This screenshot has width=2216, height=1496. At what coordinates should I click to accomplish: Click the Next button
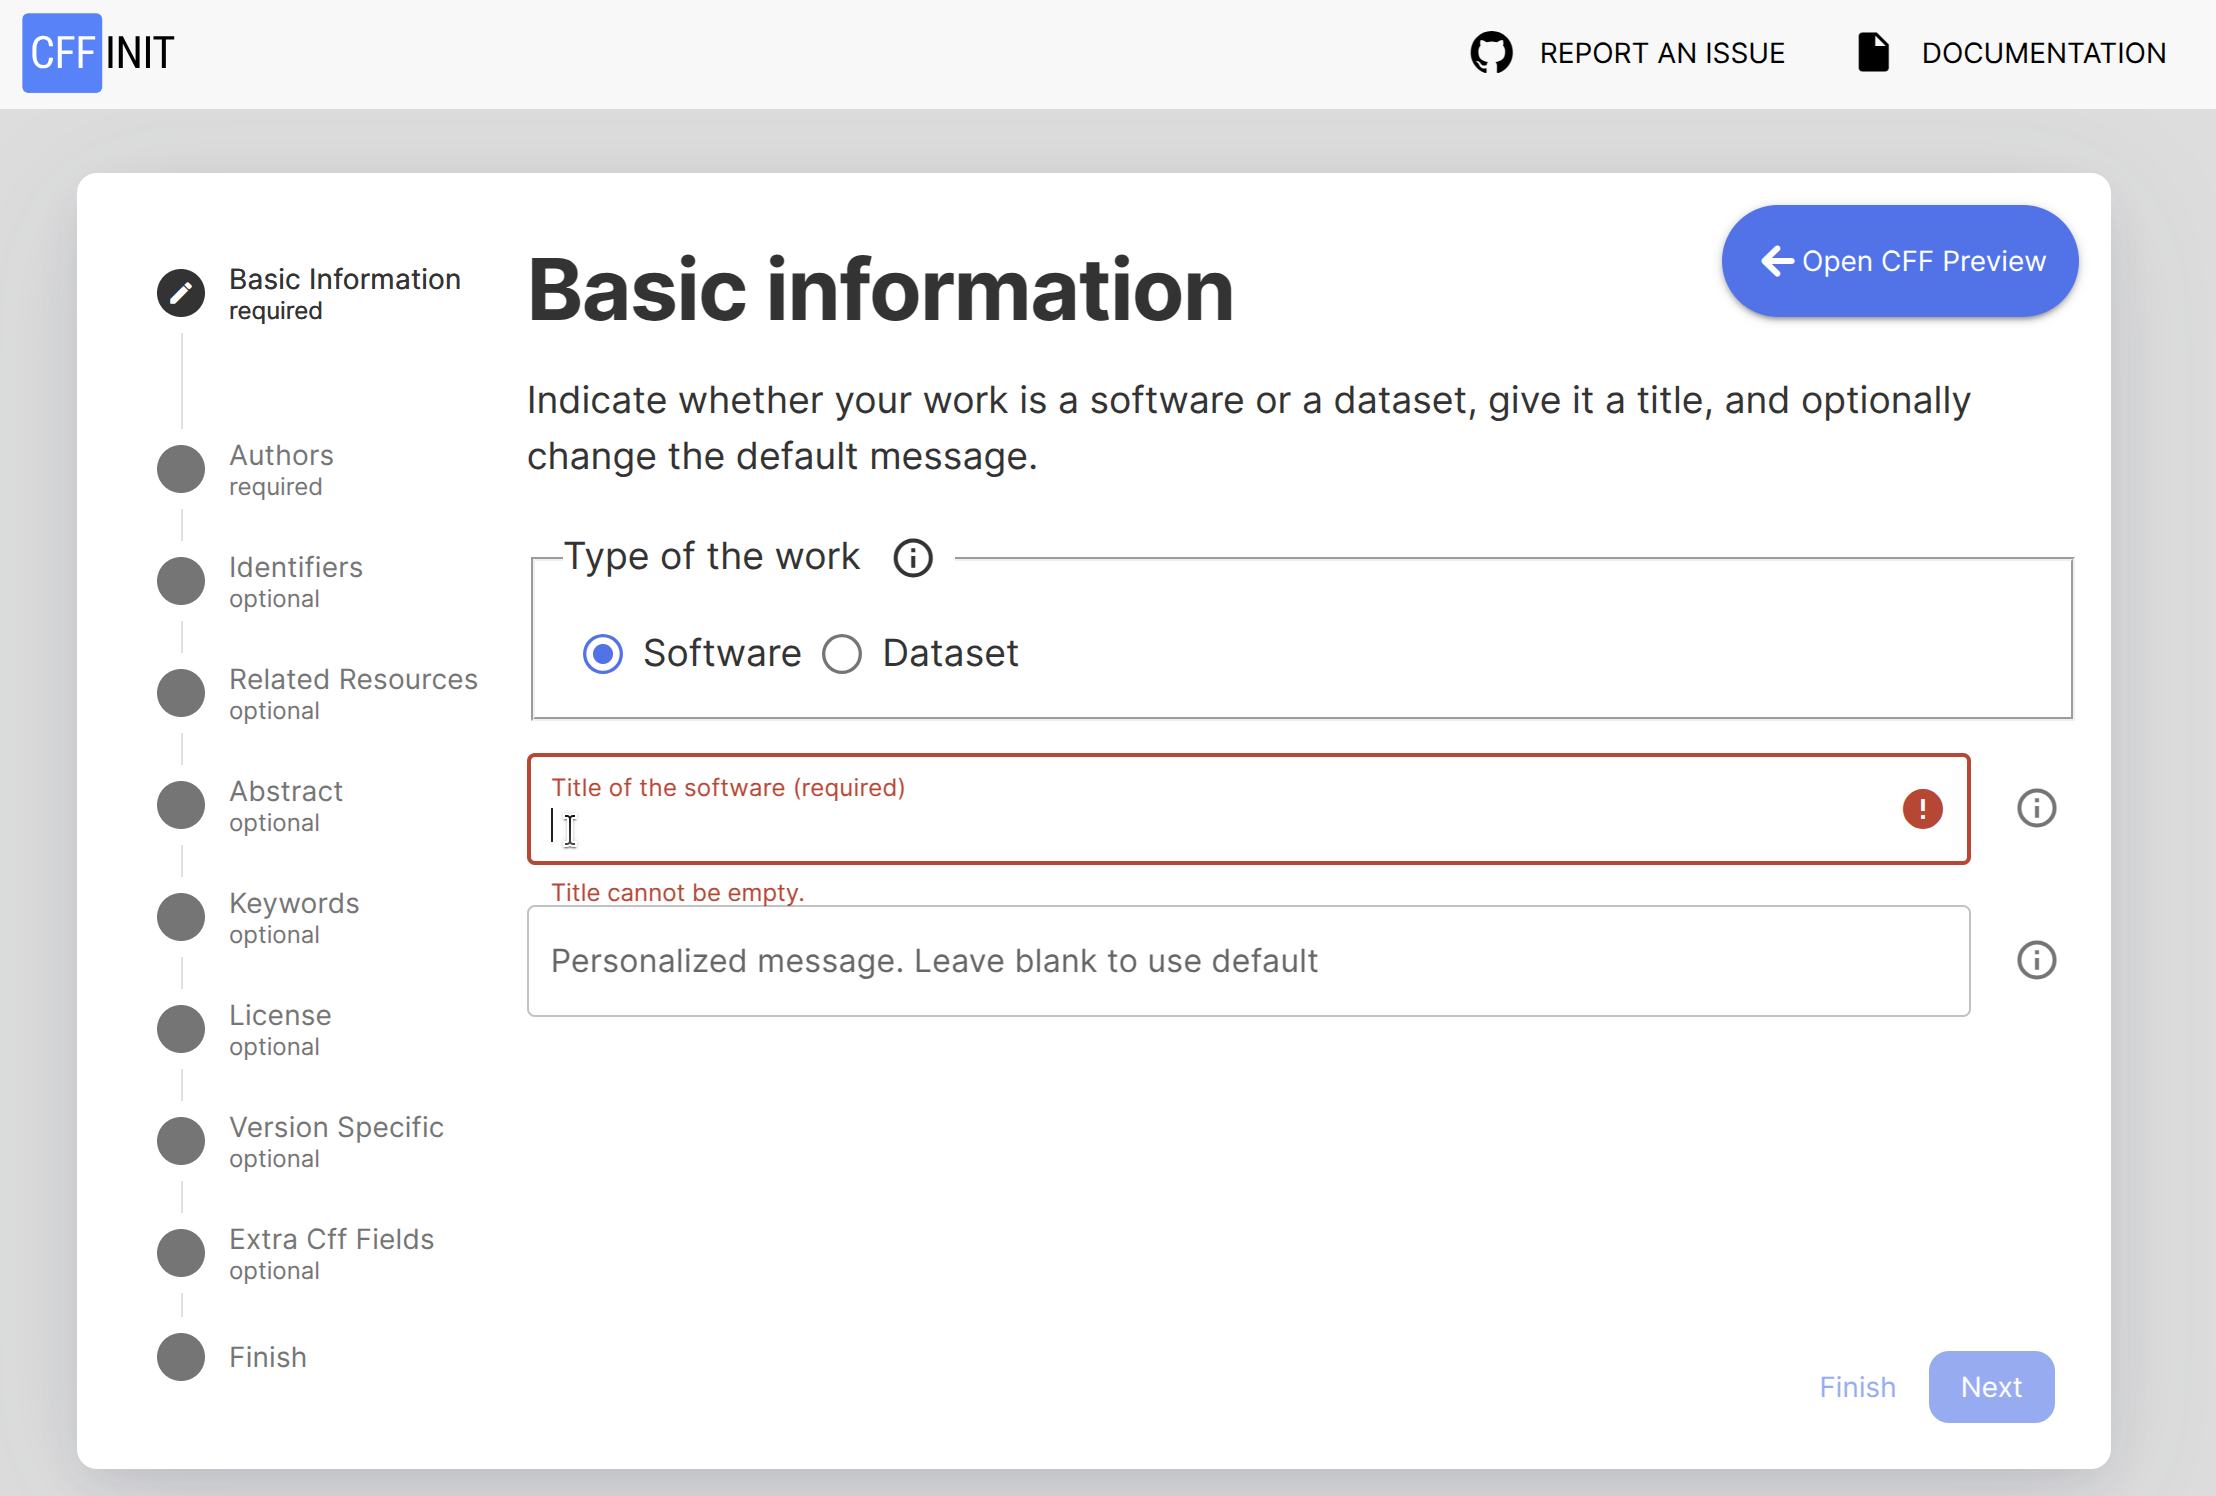[1990, 1387]
